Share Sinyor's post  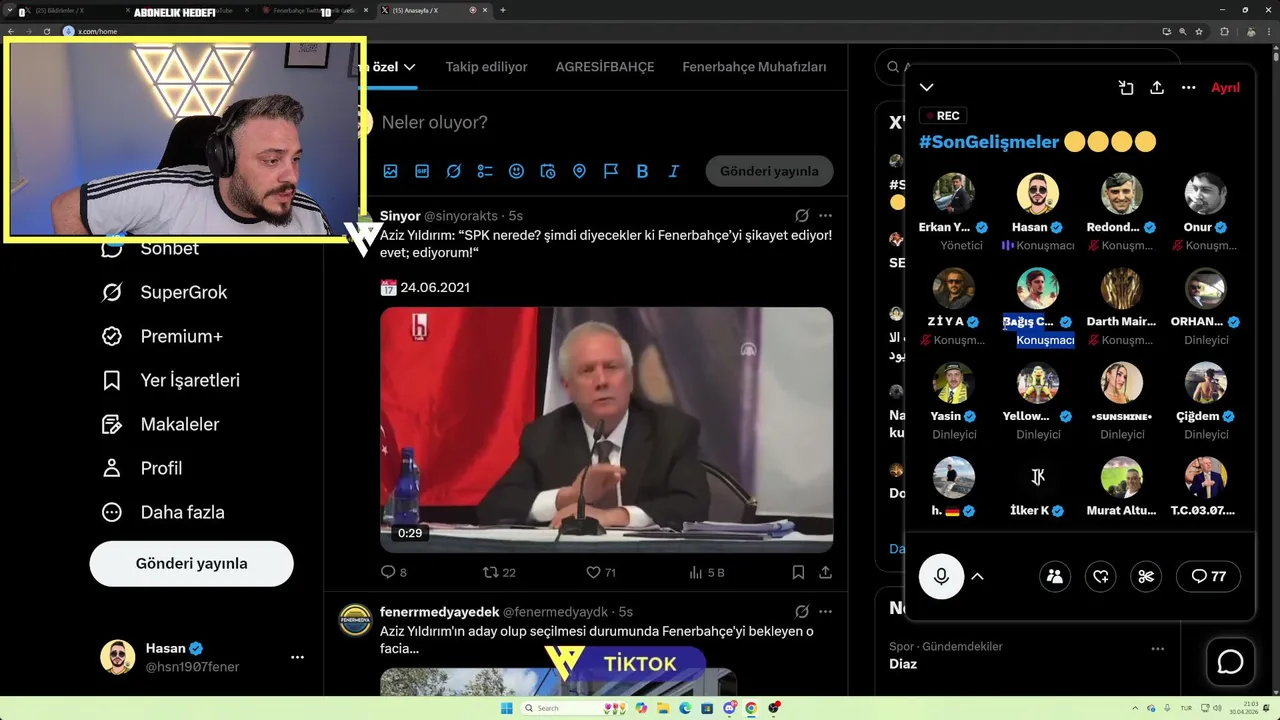coord(825,572)
